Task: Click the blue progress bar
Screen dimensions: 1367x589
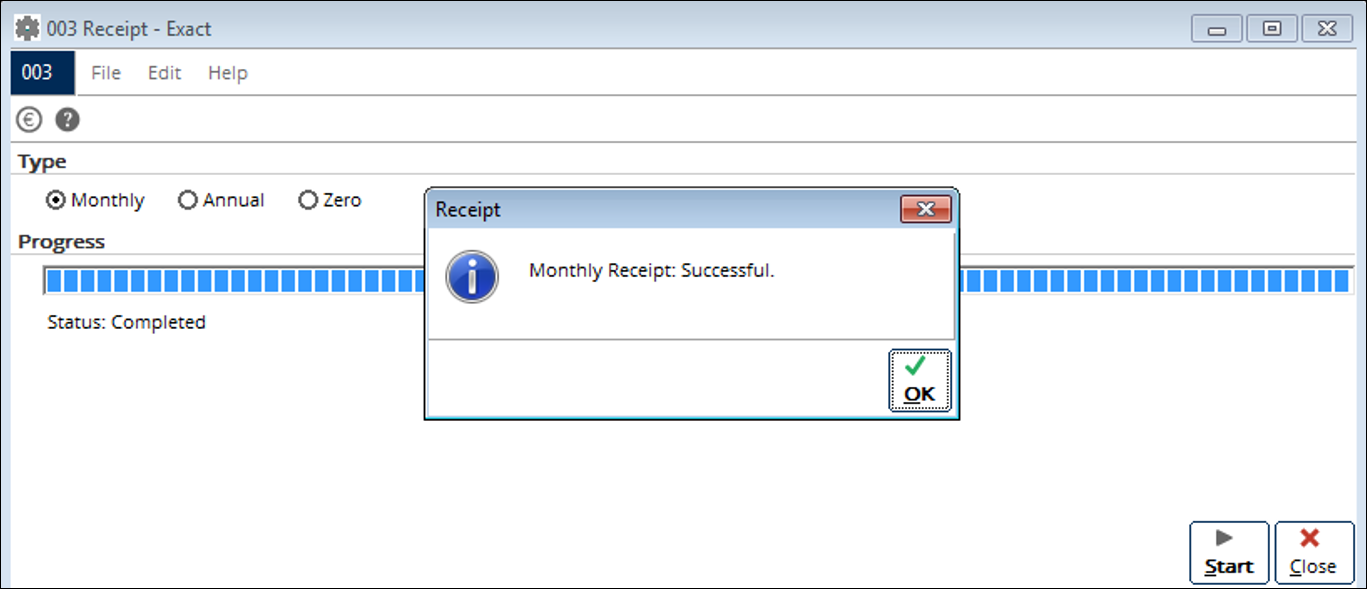Action: click(x=699, y=281)
